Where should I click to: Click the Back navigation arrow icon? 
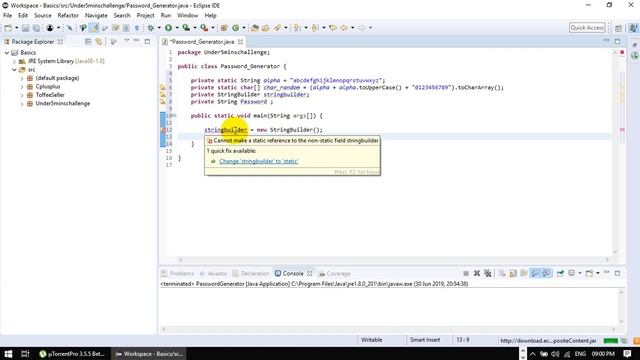point(344,28)
